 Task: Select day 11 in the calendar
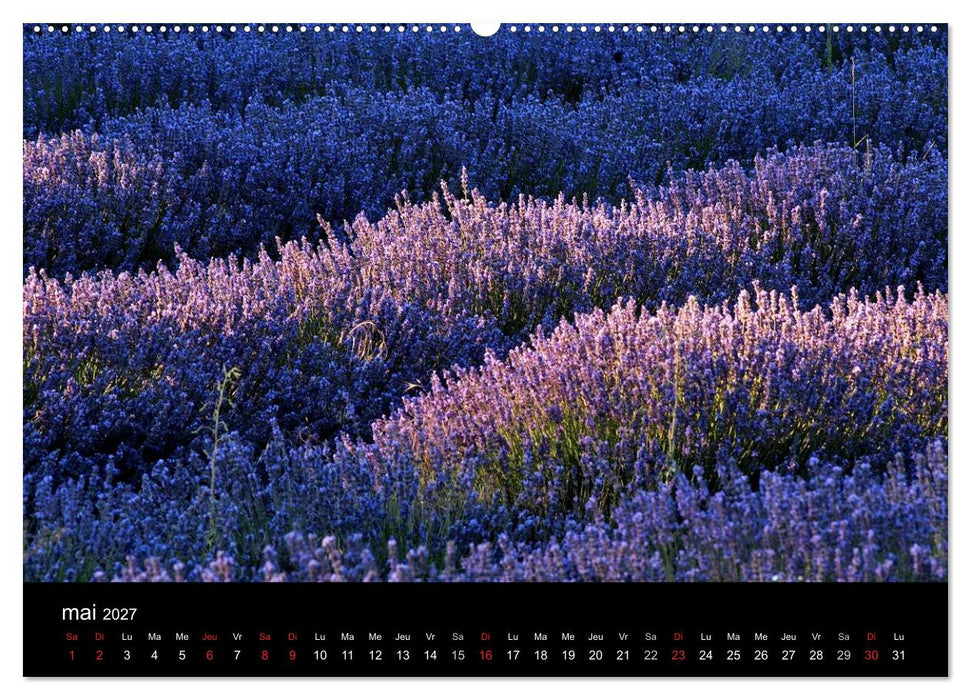347,655
